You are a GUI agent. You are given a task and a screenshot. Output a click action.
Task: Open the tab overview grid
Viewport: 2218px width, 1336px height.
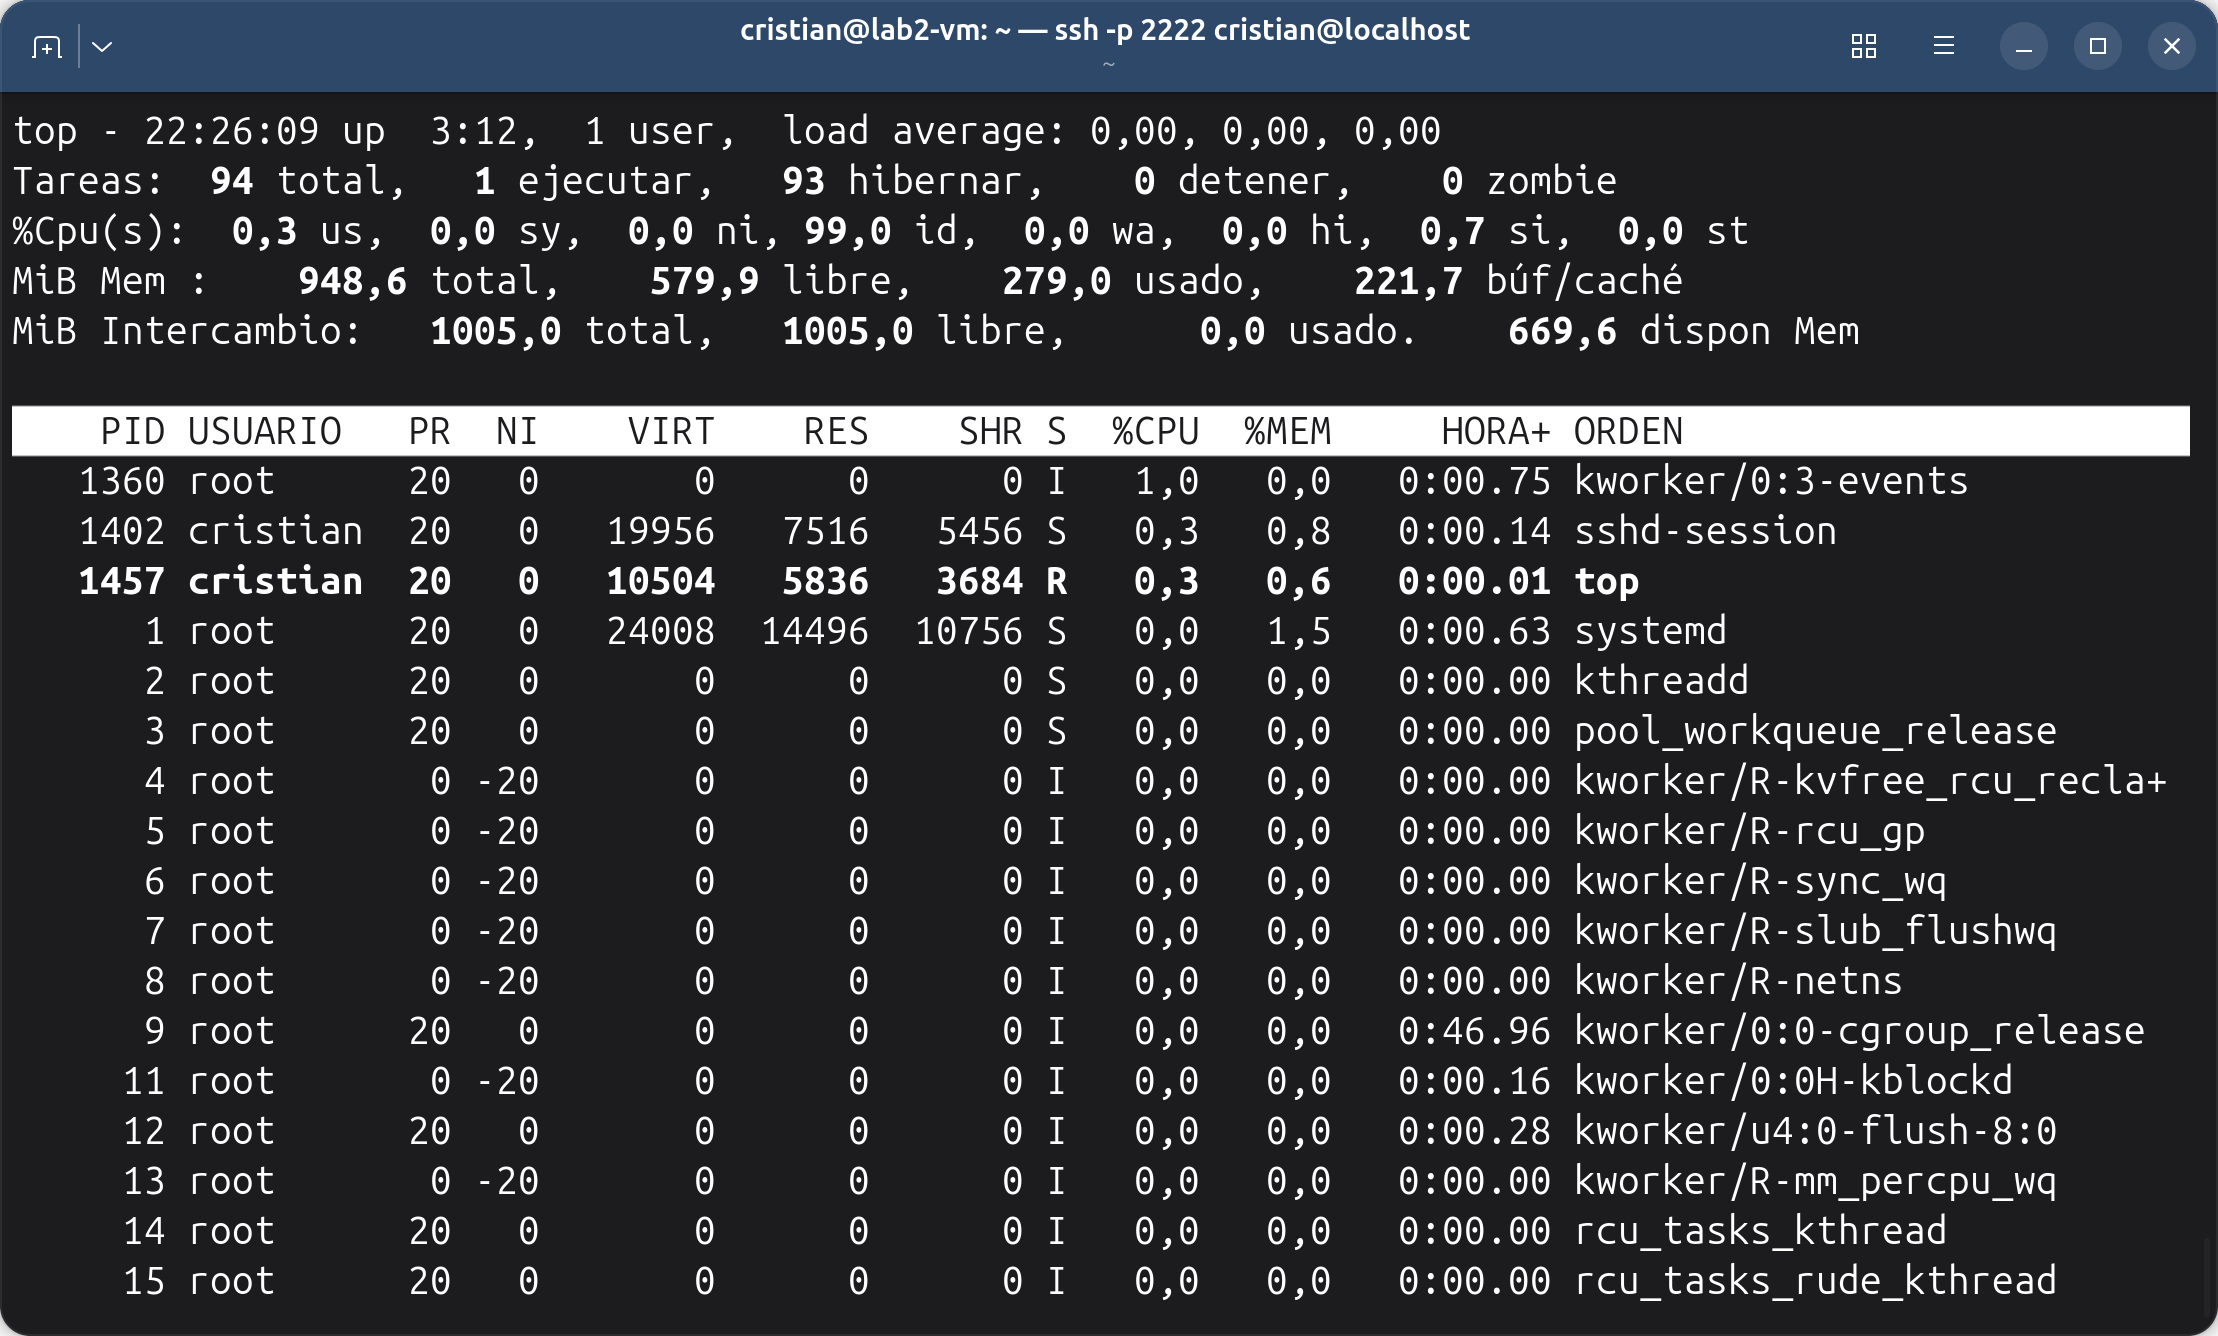[1863, 46]
